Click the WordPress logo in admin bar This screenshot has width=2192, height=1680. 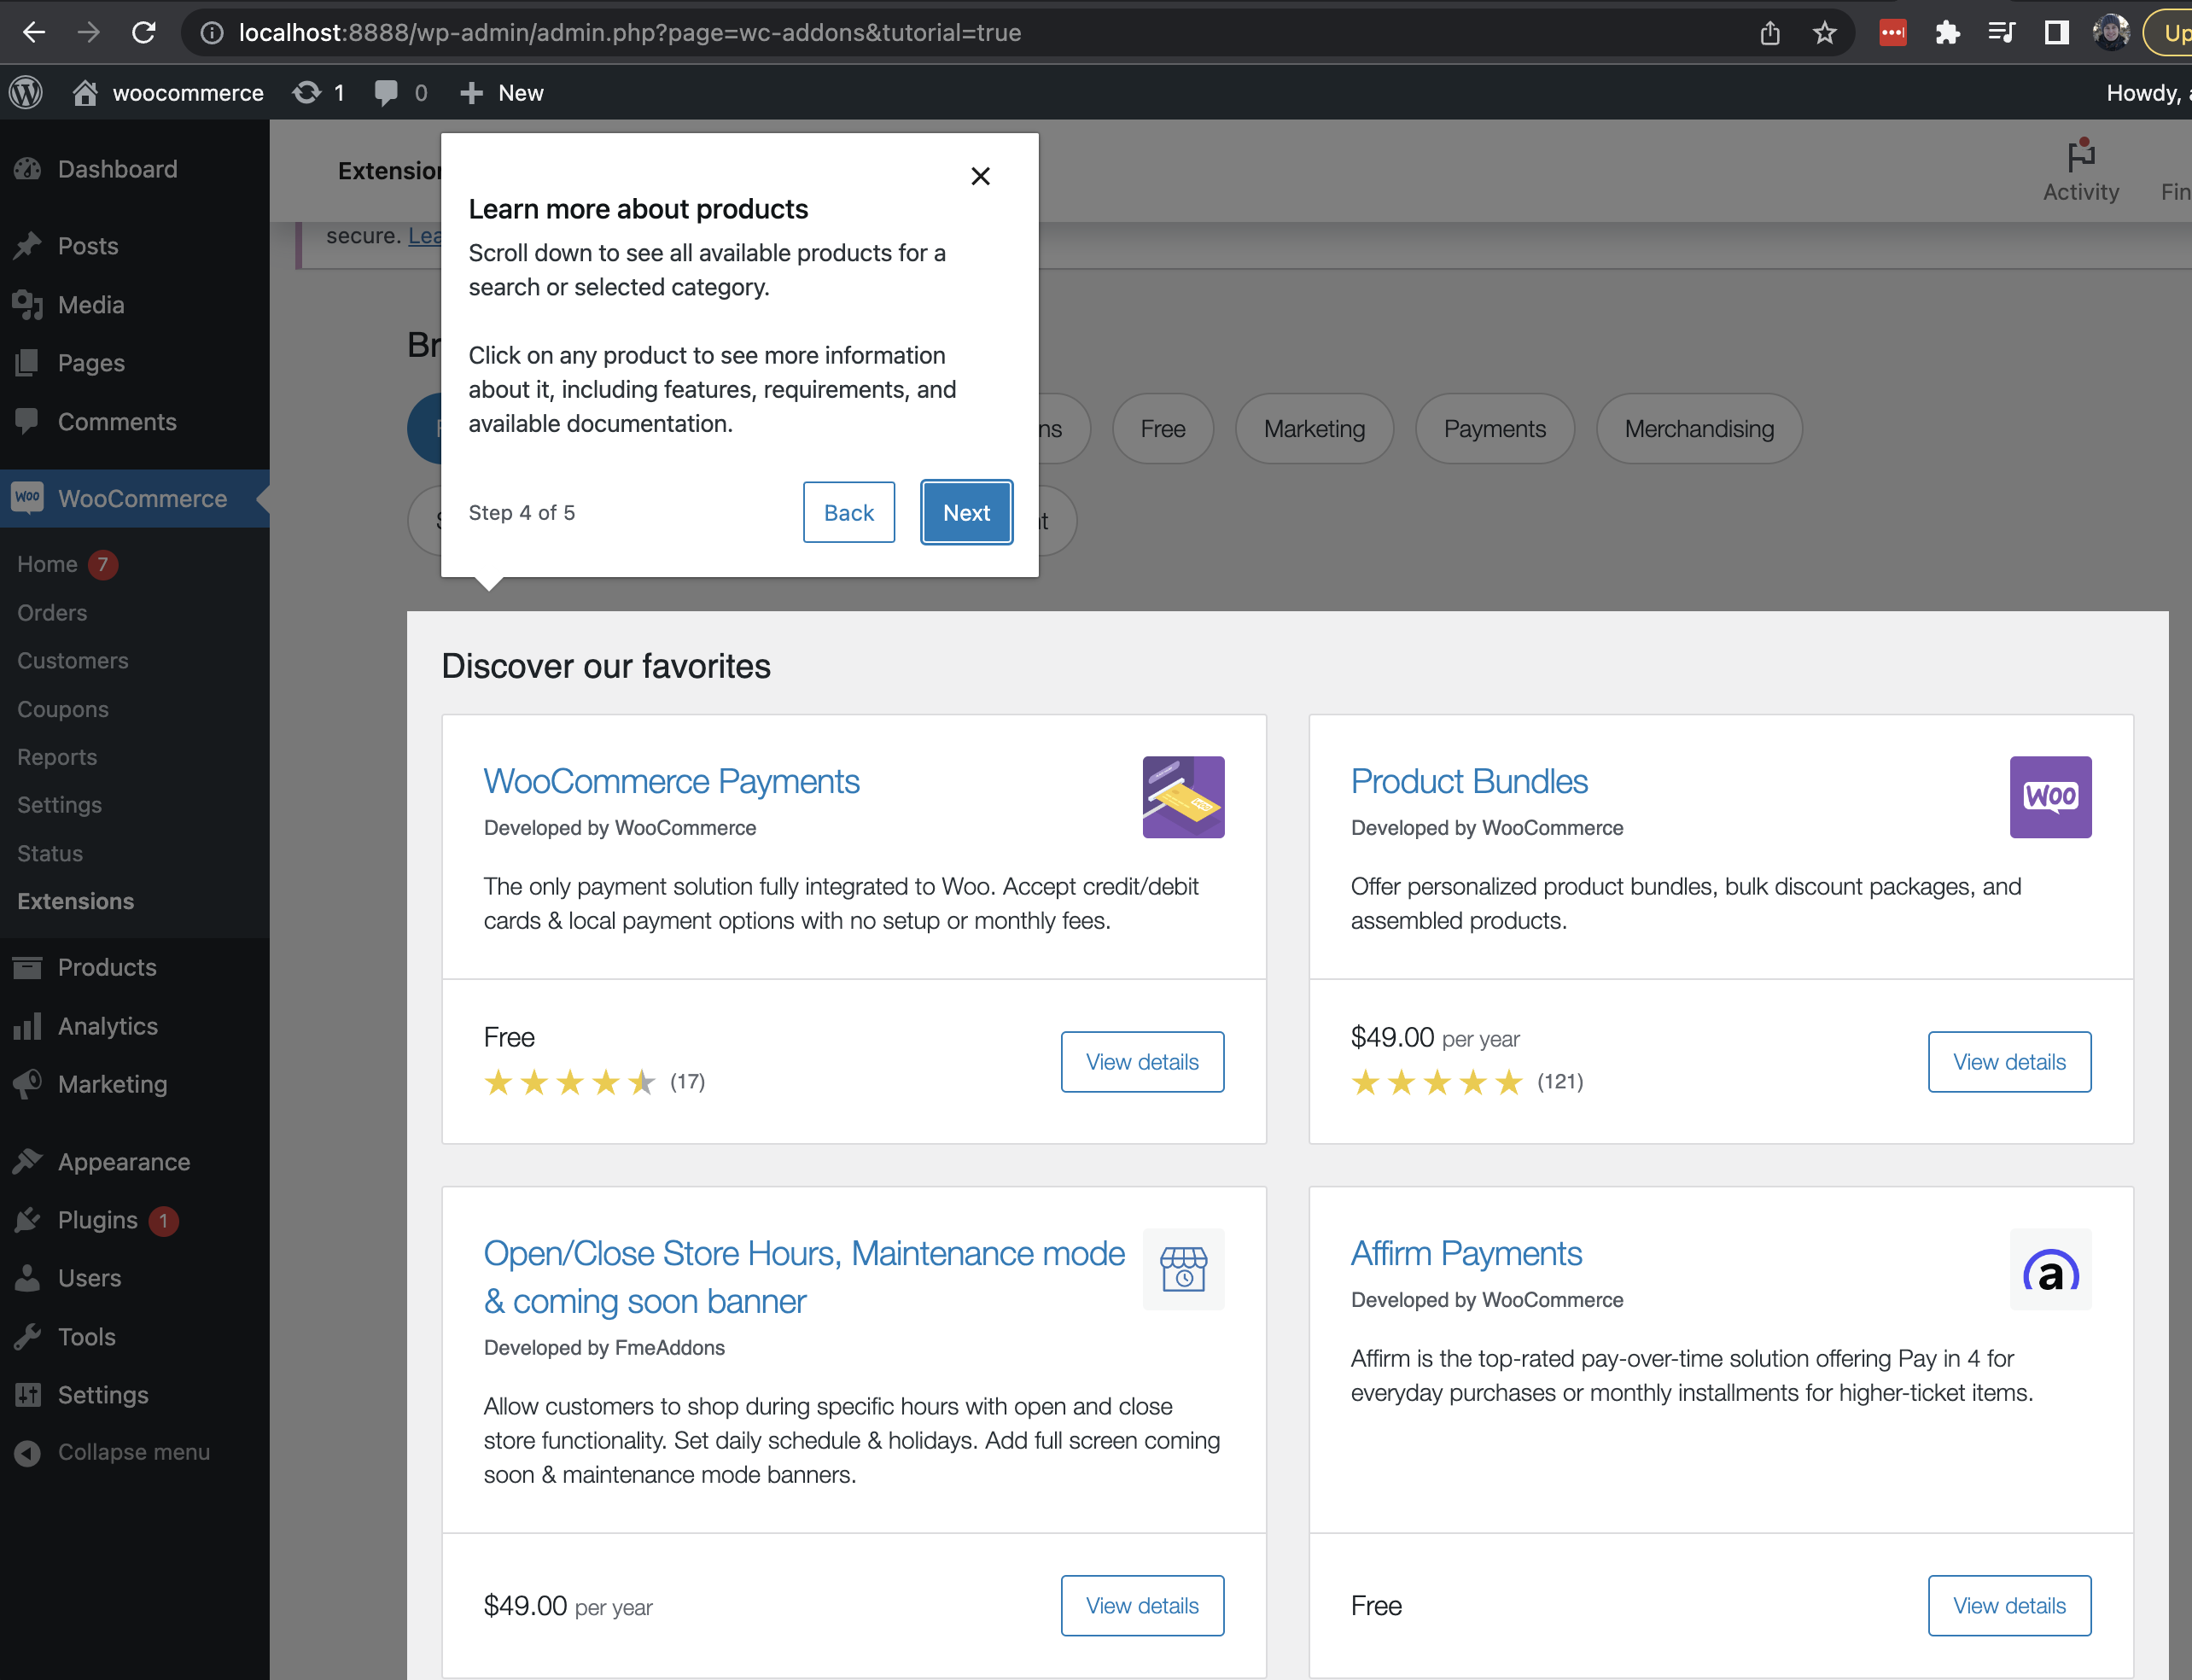(x=27, y=93)
